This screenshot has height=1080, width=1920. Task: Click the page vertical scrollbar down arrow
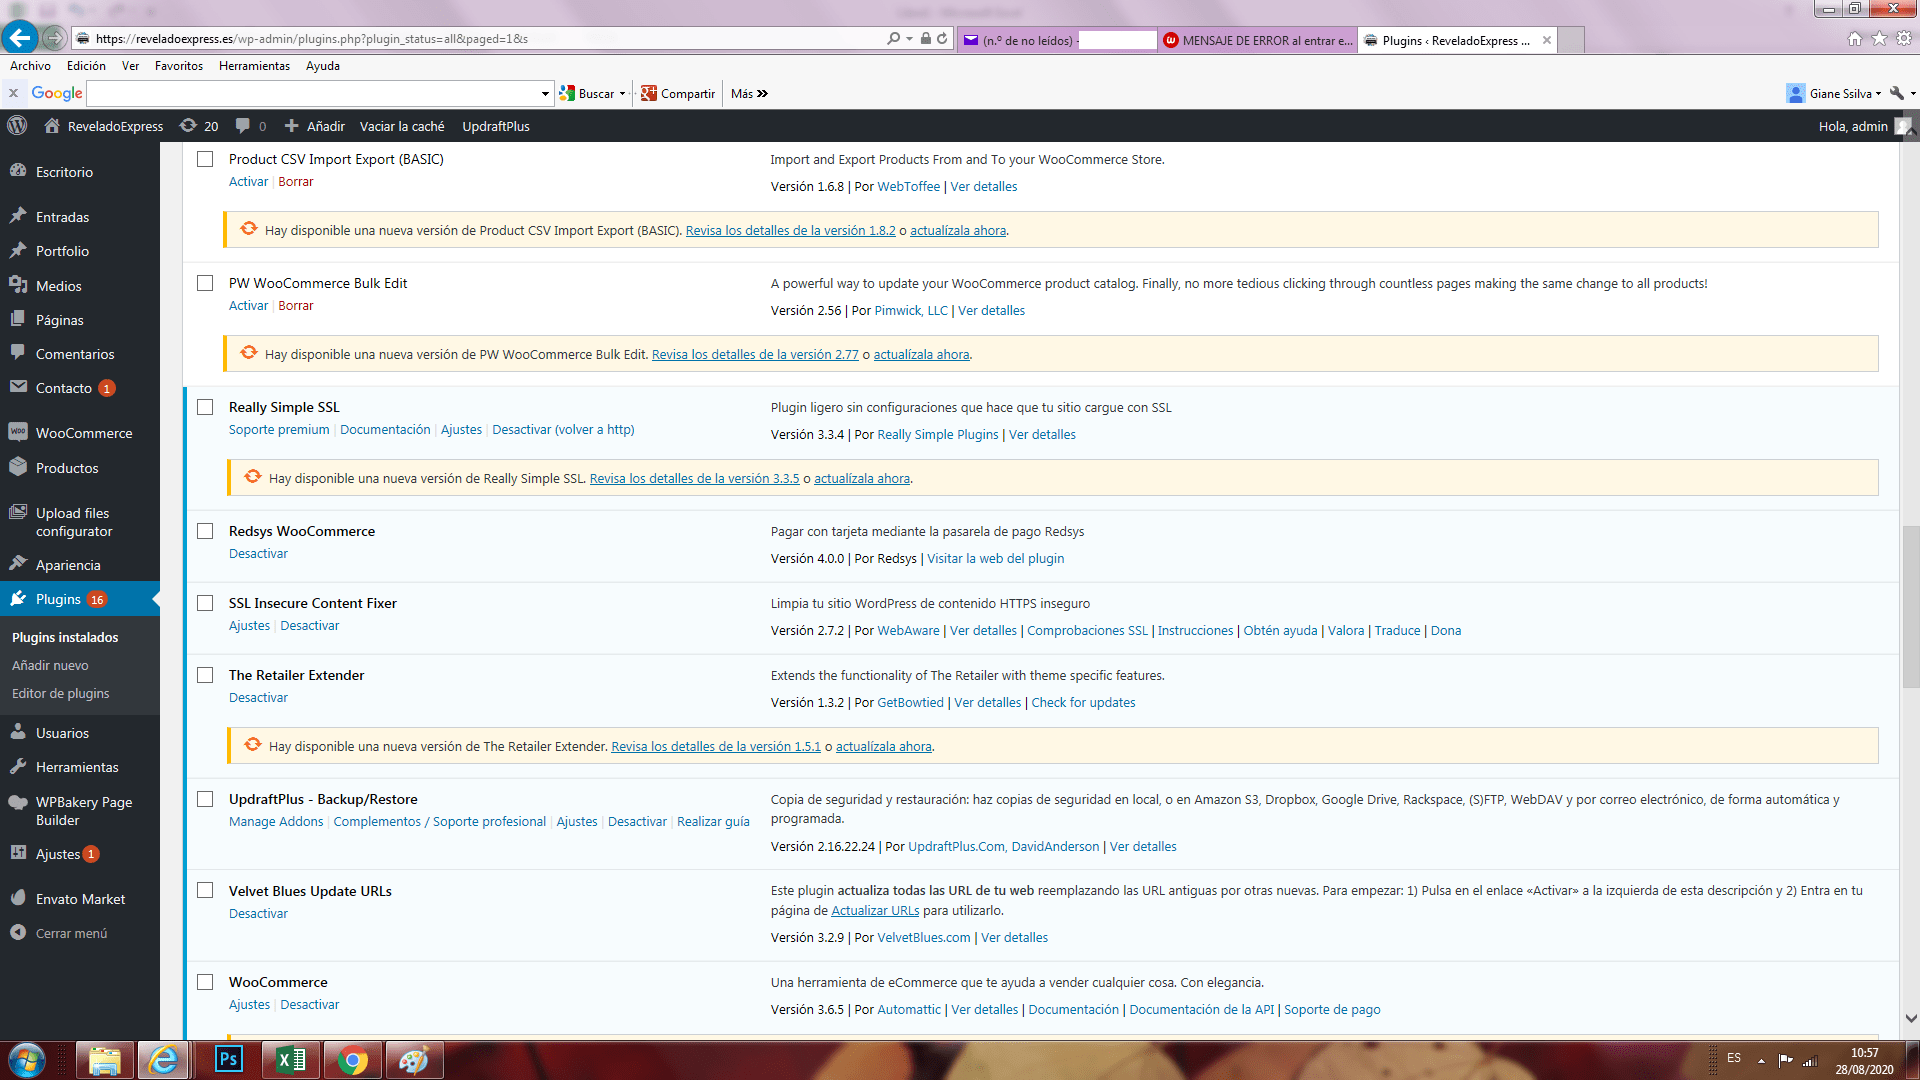(x=1911, y=1019)
